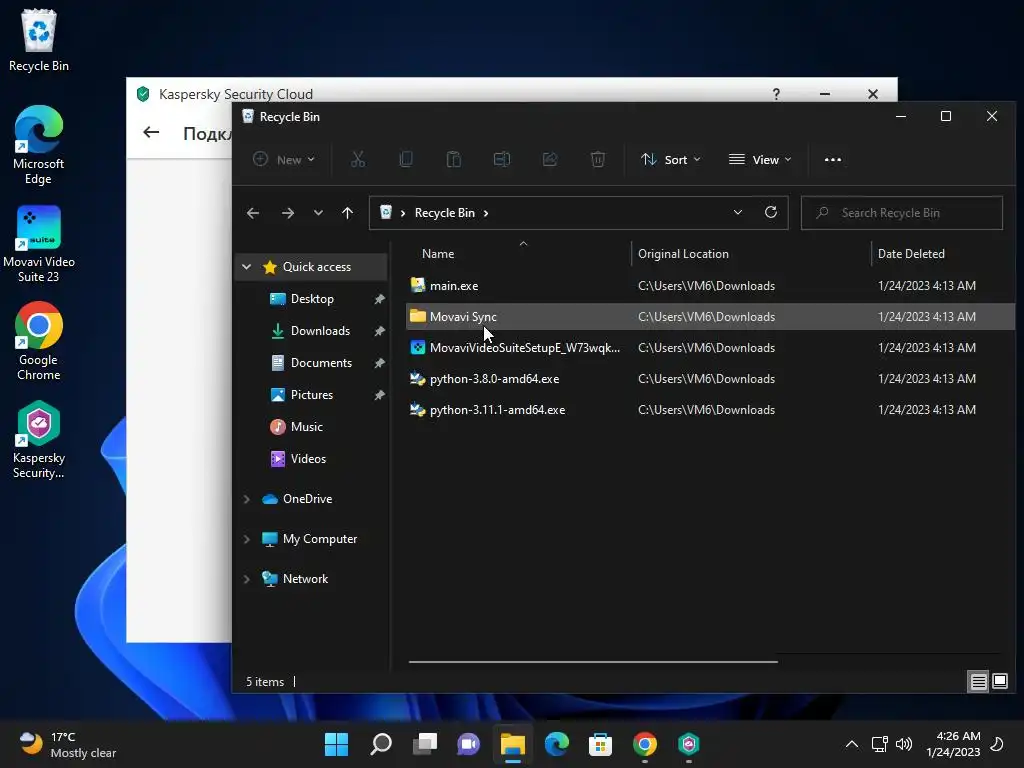Select the Microsoft Edge desktop shortcut
1024x768 pixels.
click(39, 145)
